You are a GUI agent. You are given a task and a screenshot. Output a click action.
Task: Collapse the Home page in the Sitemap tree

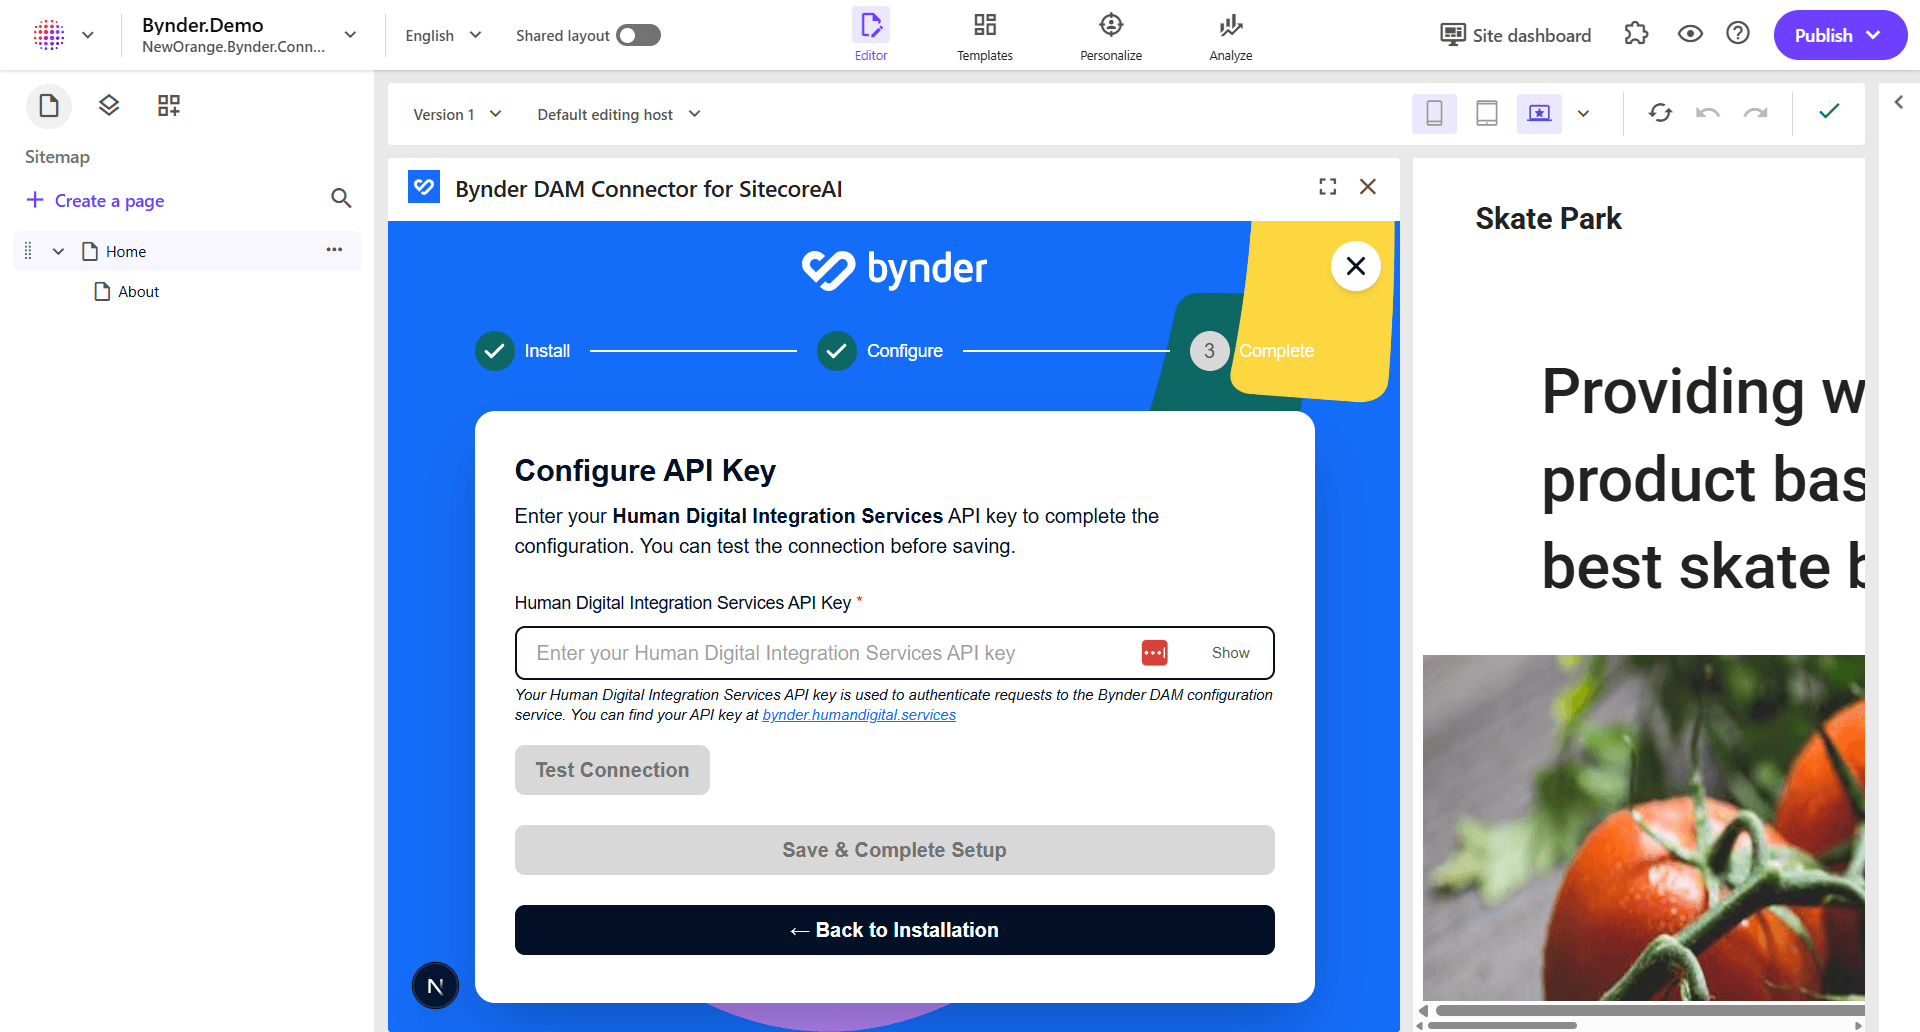click(57, 251)
